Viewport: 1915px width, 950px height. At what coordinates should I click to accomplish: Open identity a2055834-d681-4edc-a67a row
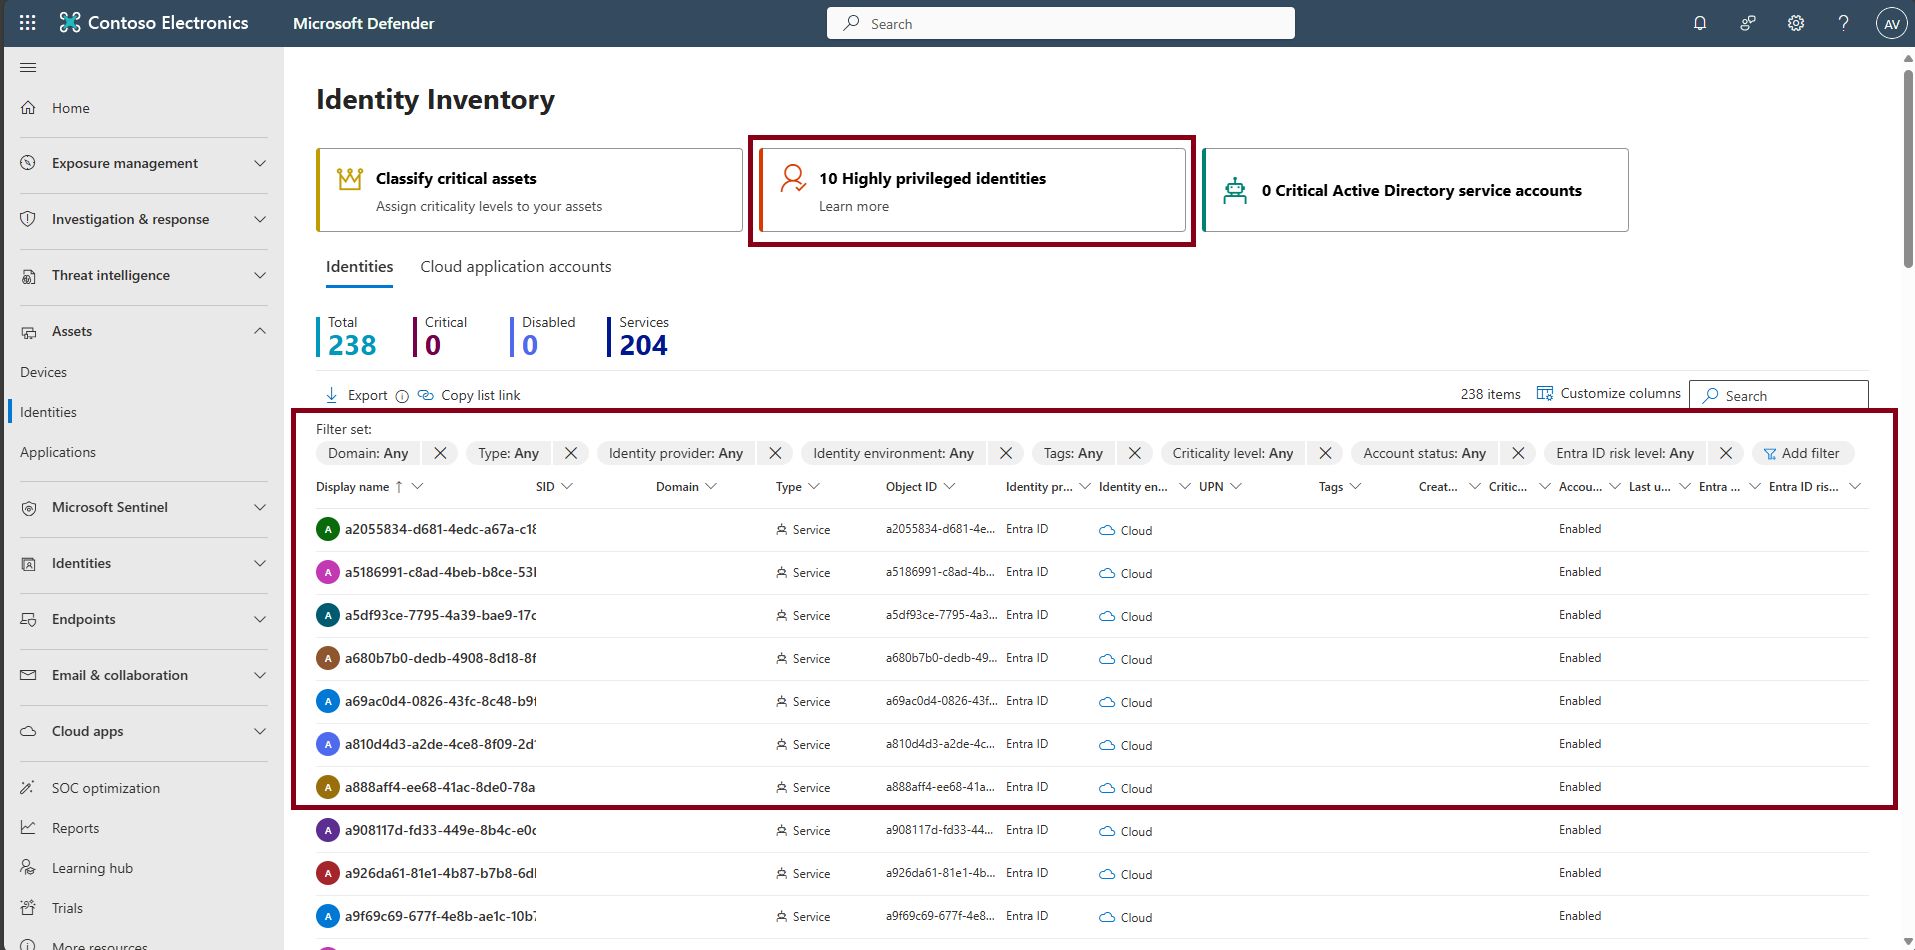point(1092,529)
